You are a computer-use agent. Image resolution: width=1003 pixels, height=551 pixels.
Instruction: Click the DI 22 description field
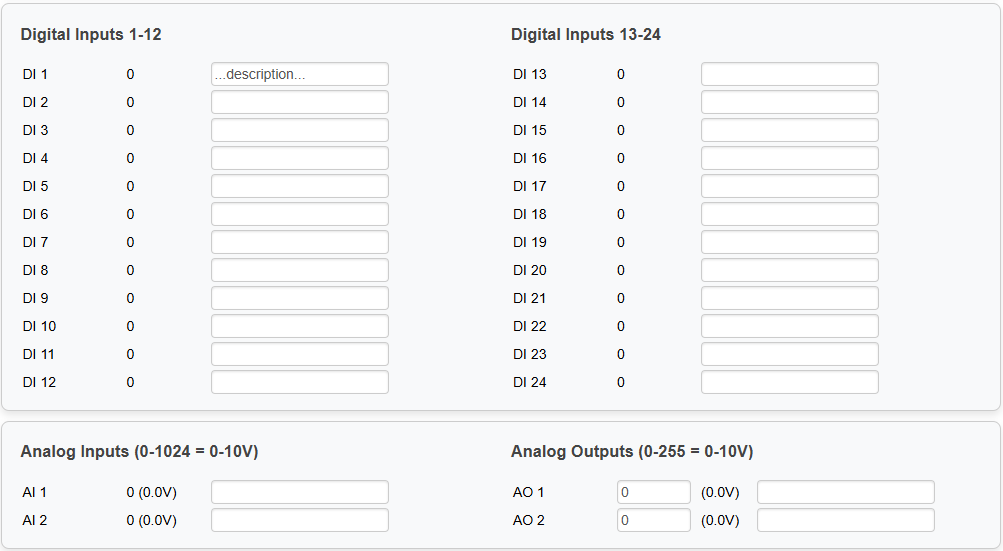[x=789, y=326]
